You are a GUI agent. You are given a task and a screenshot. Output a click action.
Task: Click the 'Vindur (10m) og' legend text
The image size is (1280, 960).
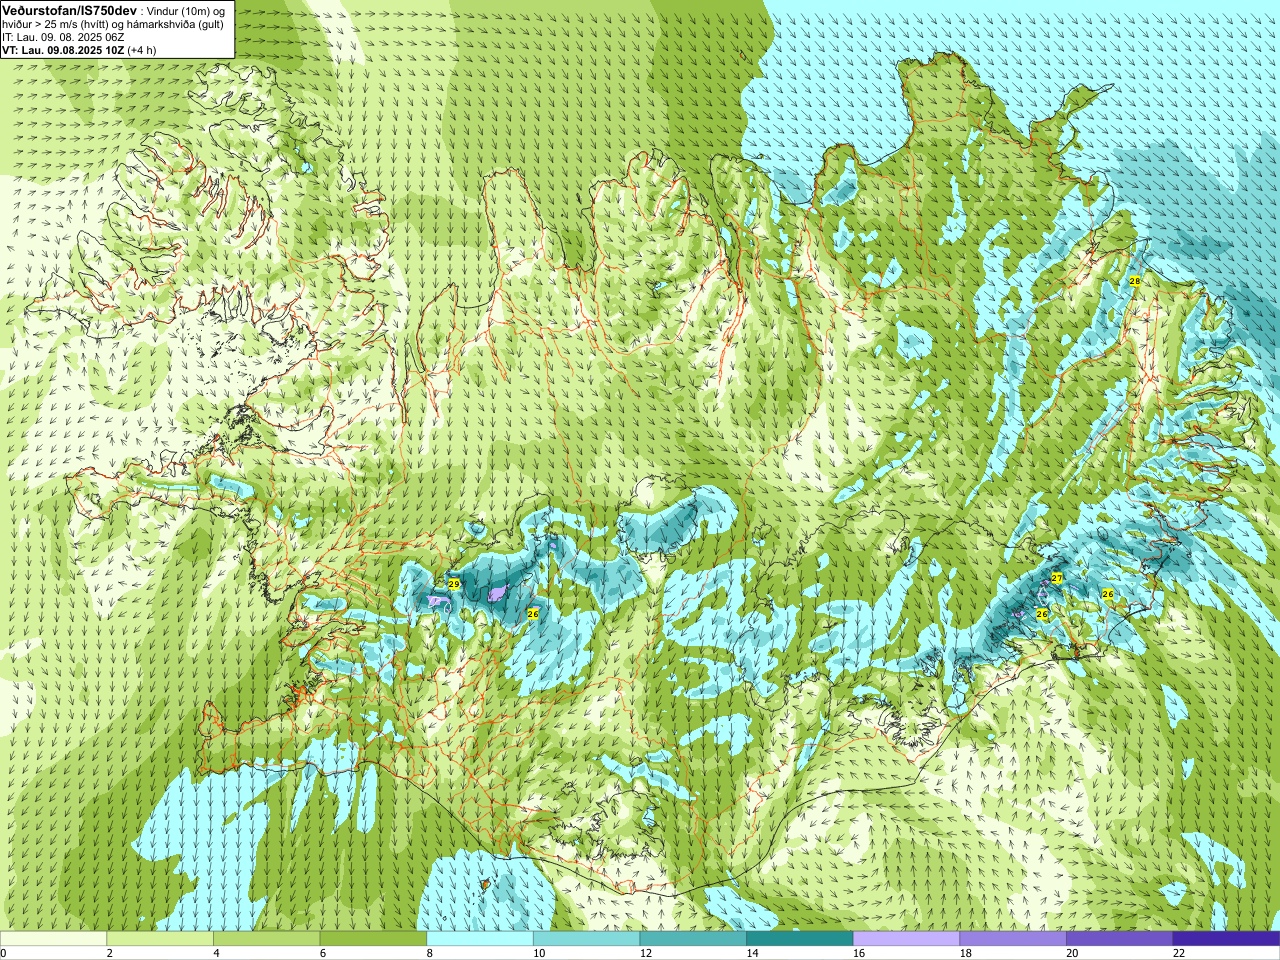pos(186,11)
